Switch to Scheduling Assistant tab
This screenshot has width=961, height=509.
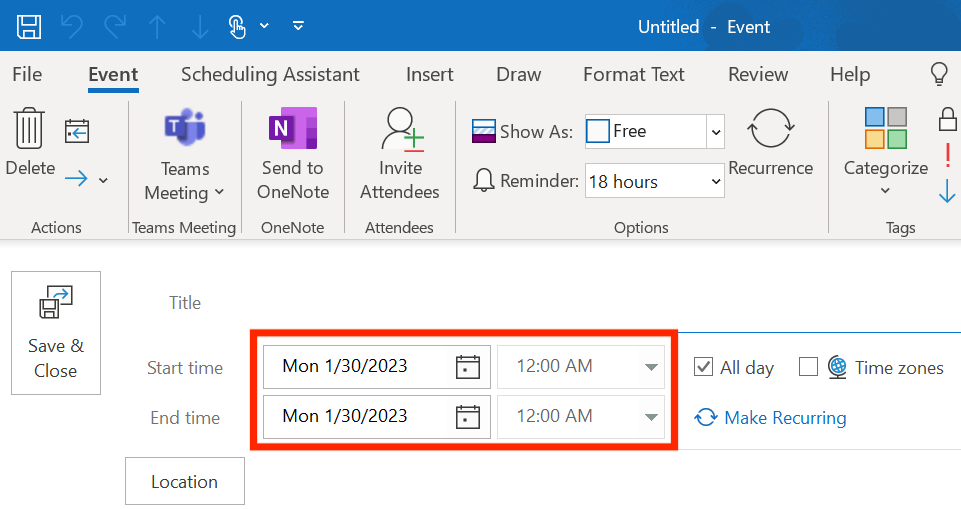pos(270,74)
